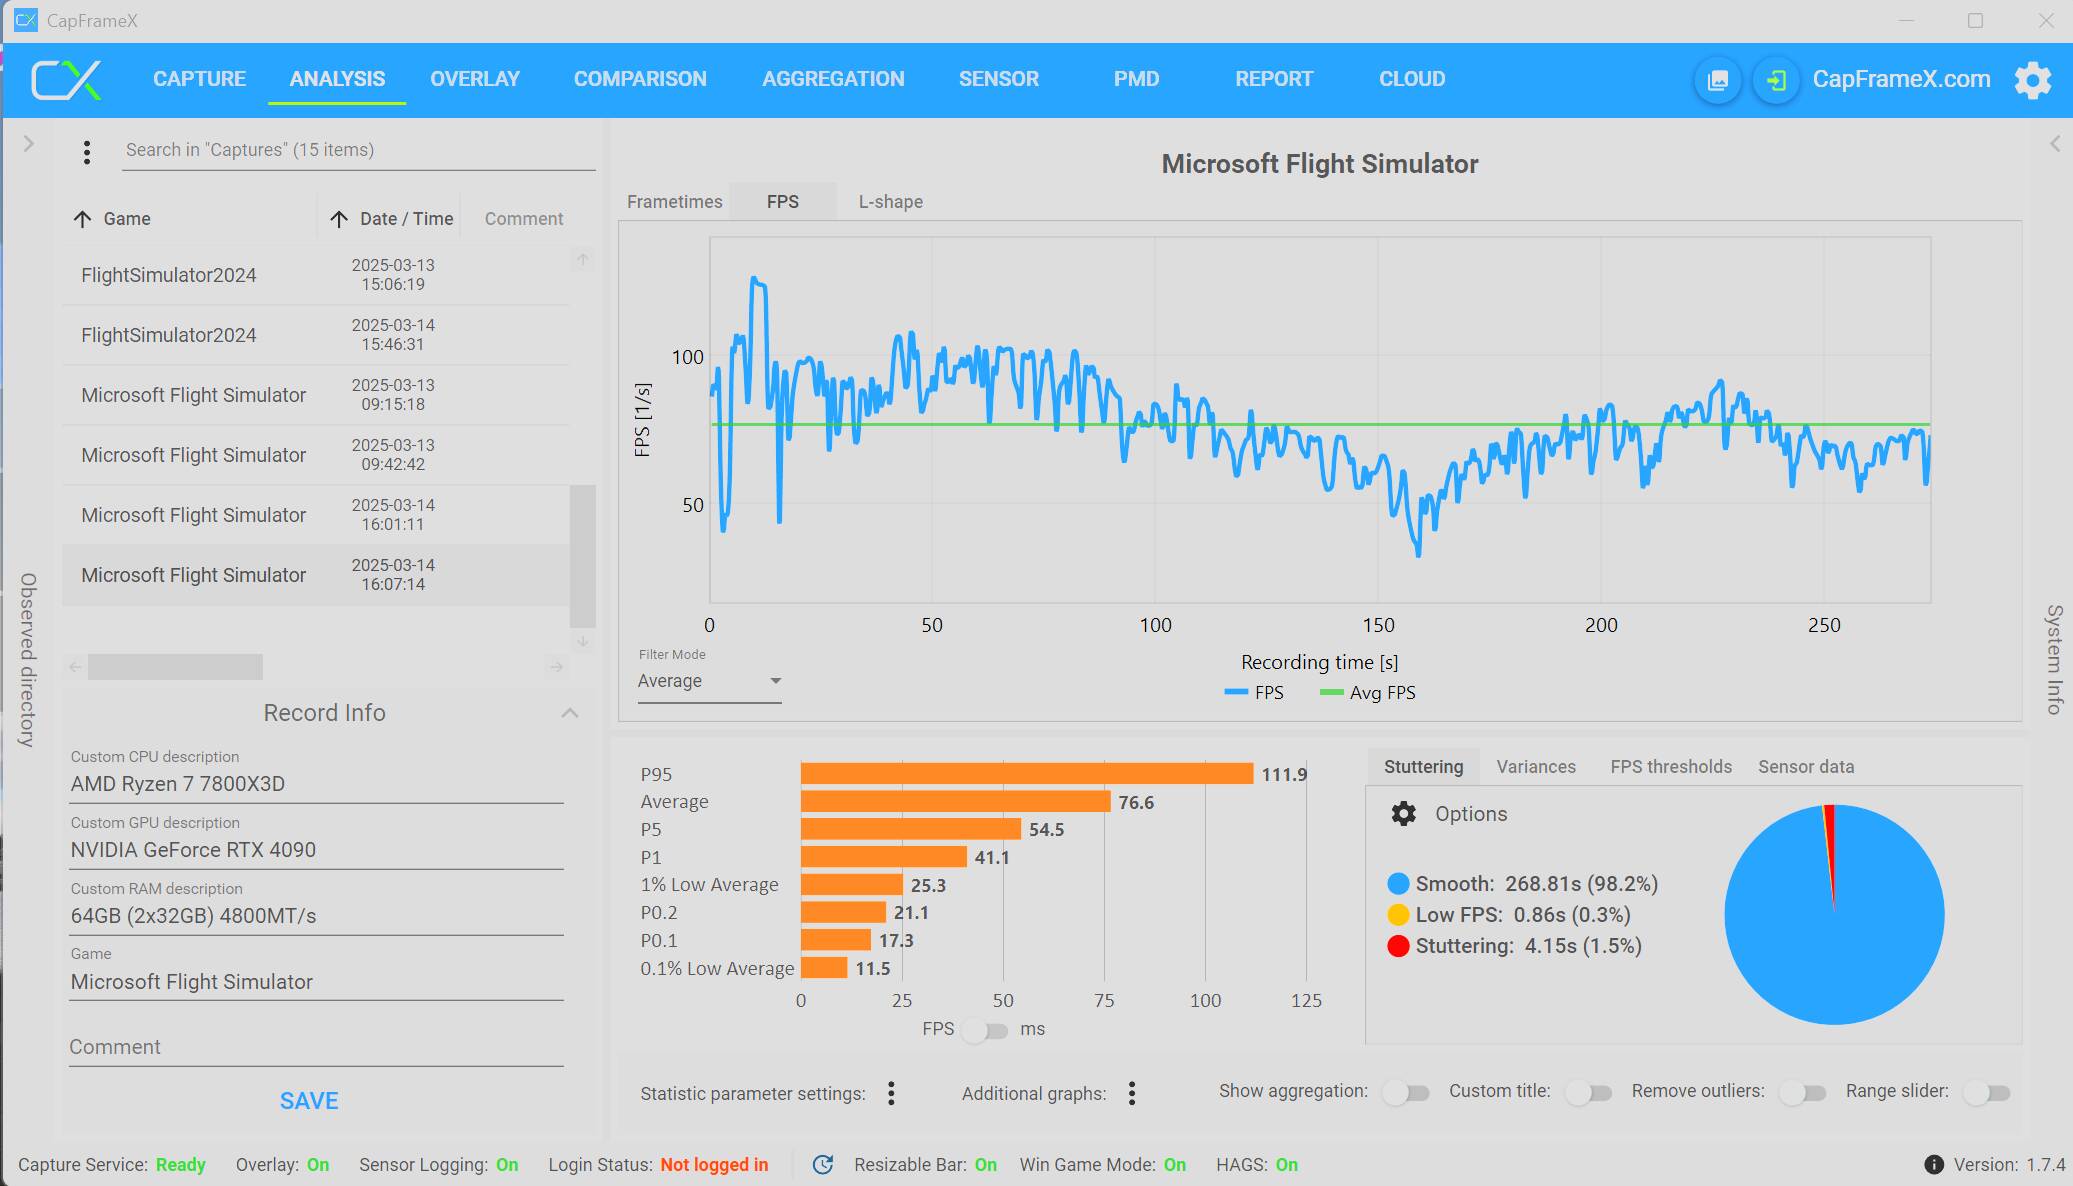
Task: Switch to the OVERLAY tab
Action: [475, 79]
